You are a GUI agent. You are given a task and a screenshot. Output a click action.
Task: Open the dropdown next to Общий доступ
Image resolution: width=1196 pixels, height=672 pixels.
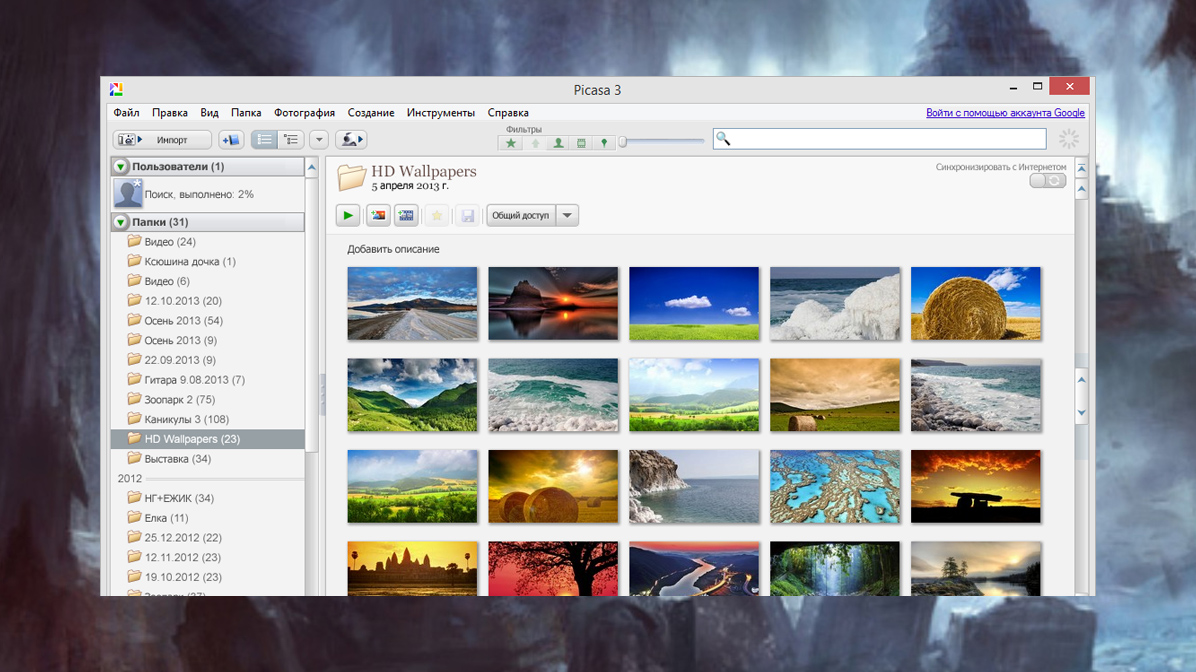(567, 215)
